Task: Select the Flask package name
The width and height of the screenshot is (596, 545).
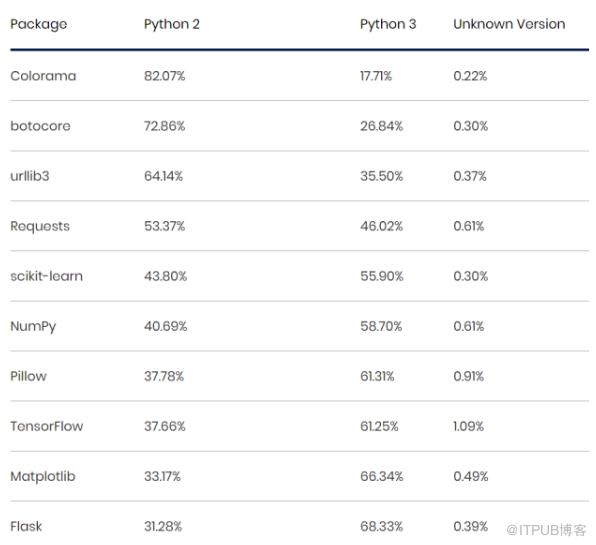Action: pyautogui.click(x=26, y=526)
